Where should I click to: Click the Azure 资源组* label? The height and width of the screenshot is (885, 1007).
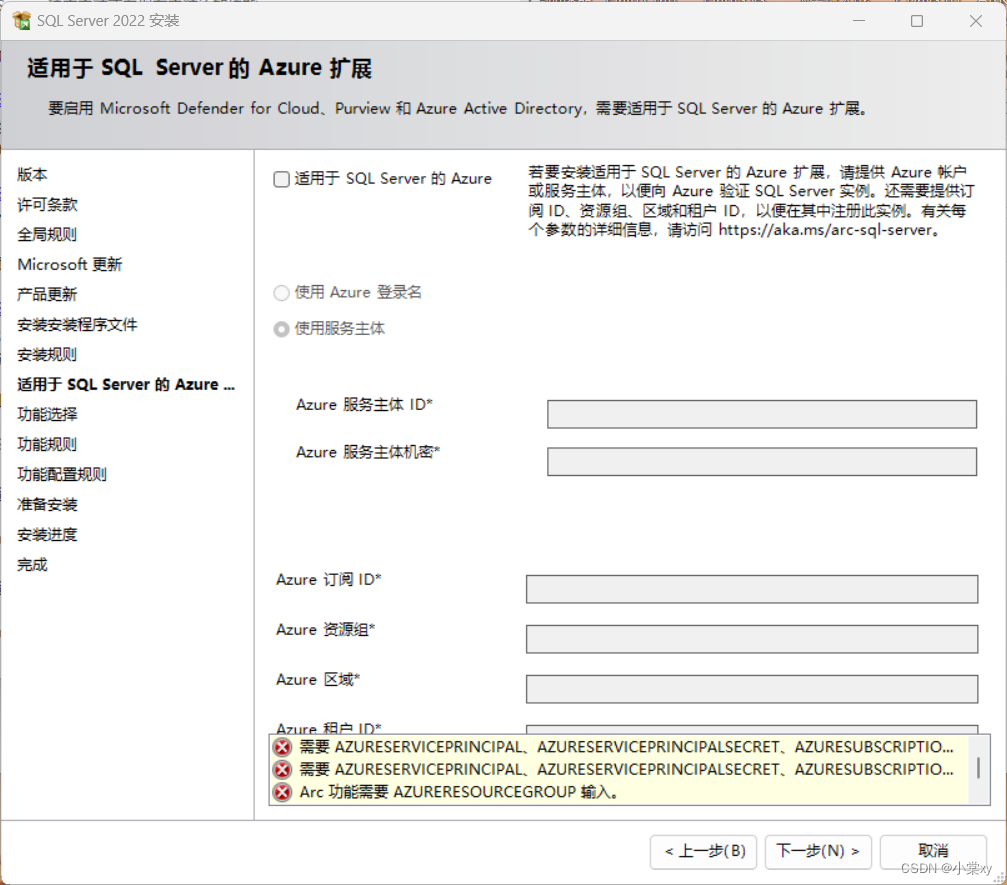click(x=326, y=629)
